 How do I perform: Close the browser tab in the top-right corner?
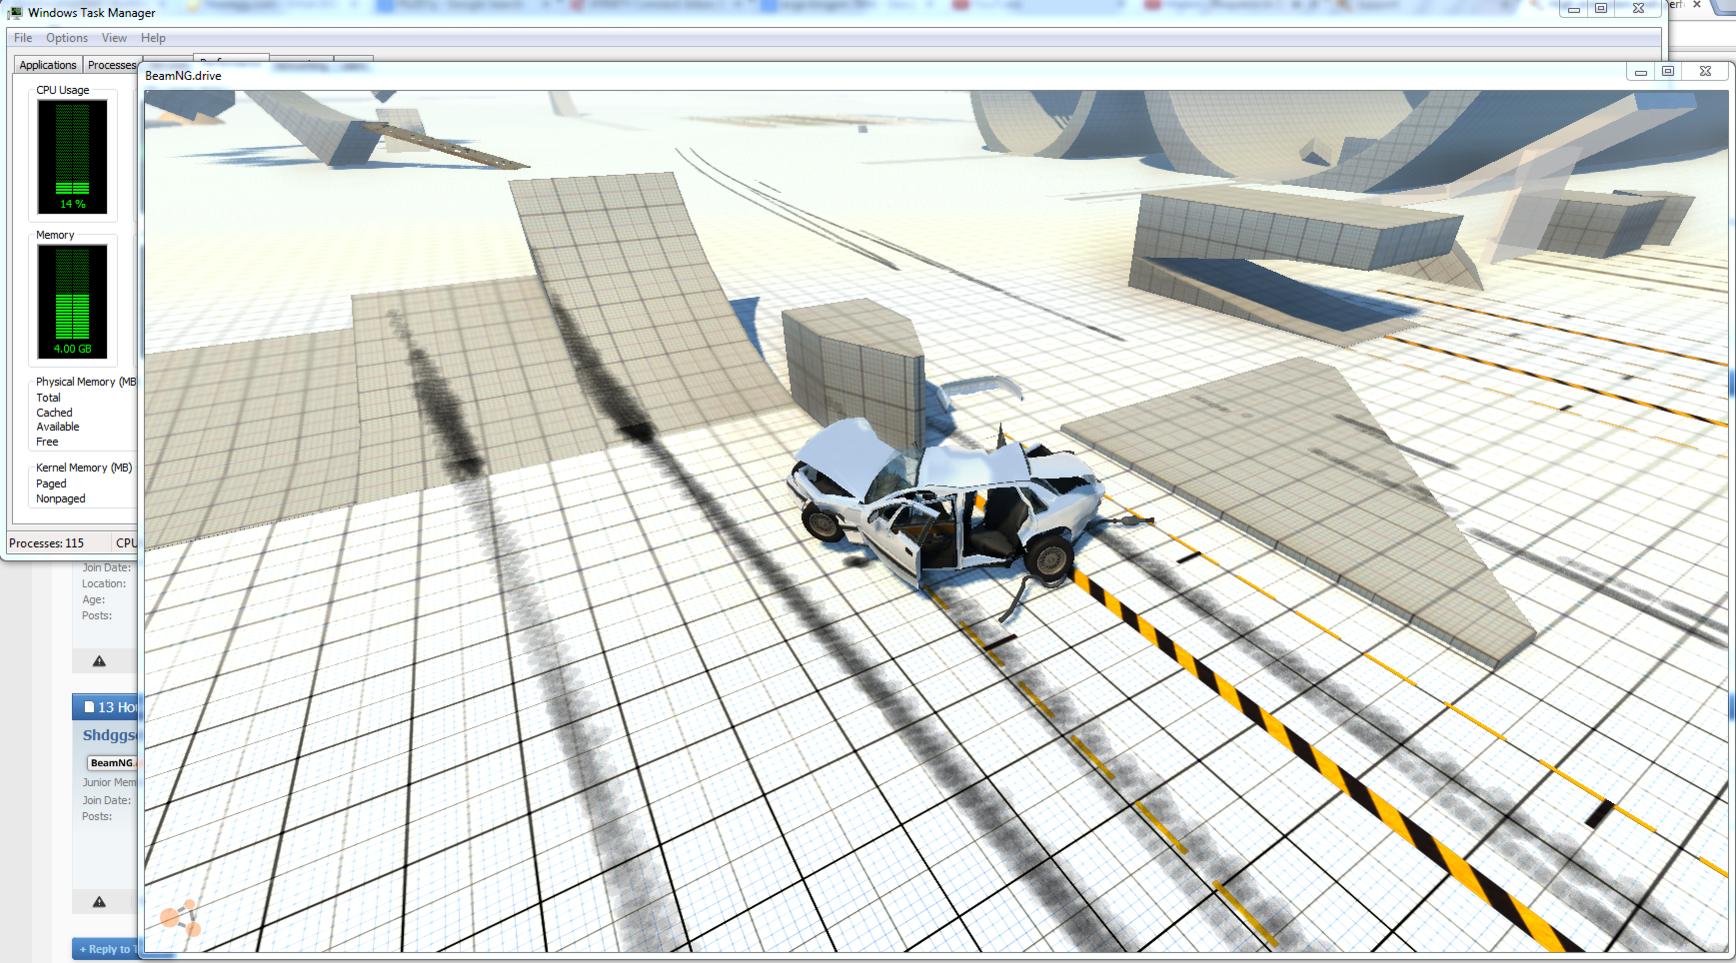1697,5
